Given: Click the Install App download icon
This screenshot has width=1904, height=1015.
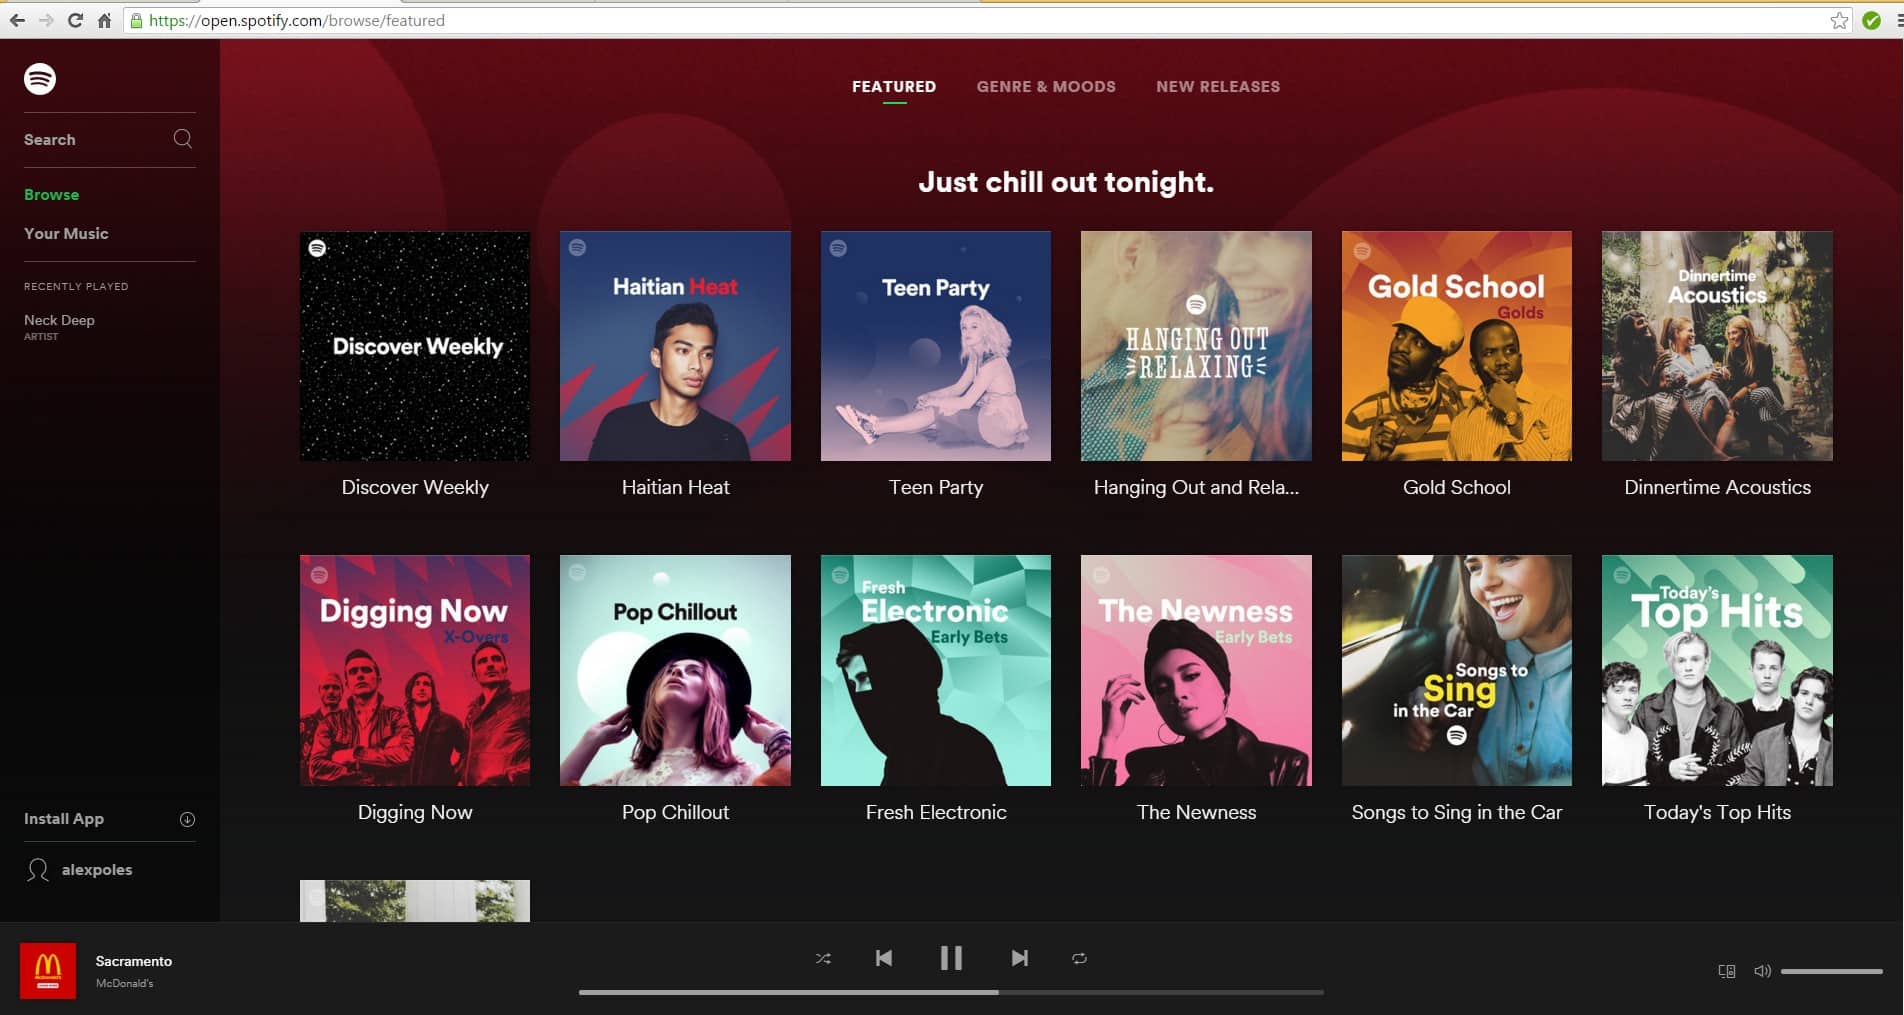Looking at the screenshot, I should [187, 818].
